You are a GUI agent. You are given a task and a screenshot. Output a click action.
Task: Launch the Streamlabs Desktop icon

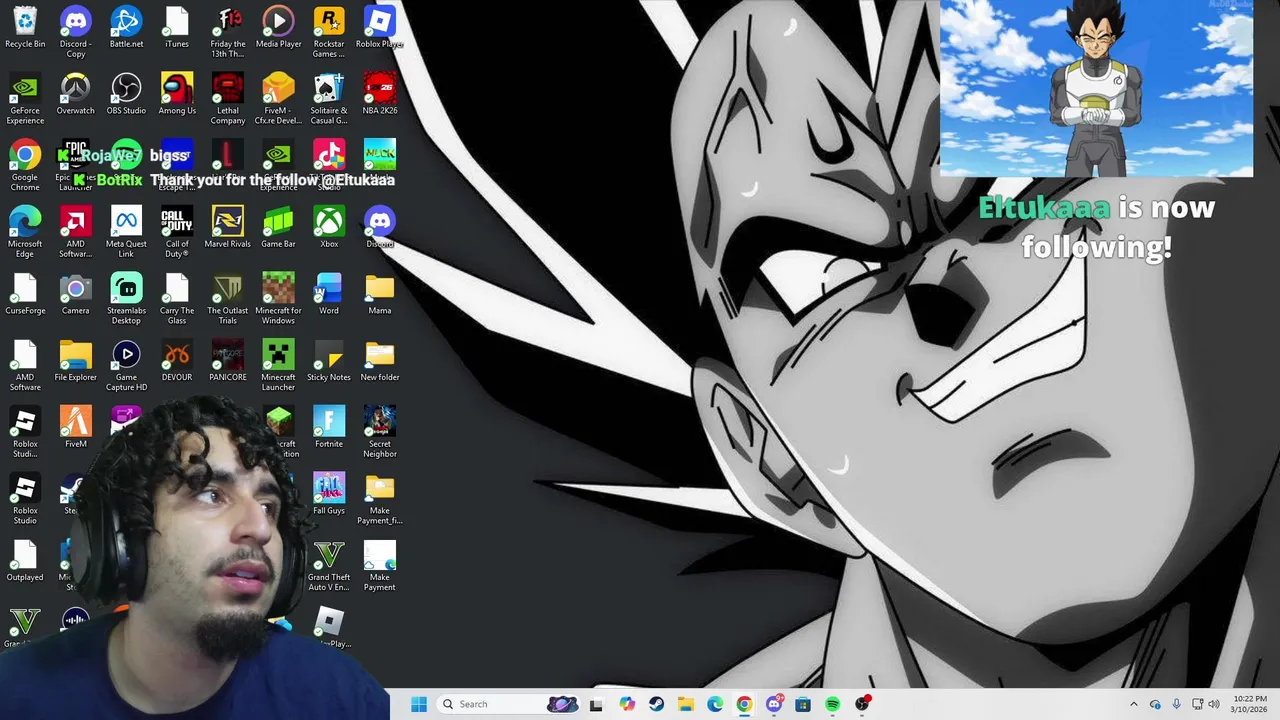pos(126,298)
